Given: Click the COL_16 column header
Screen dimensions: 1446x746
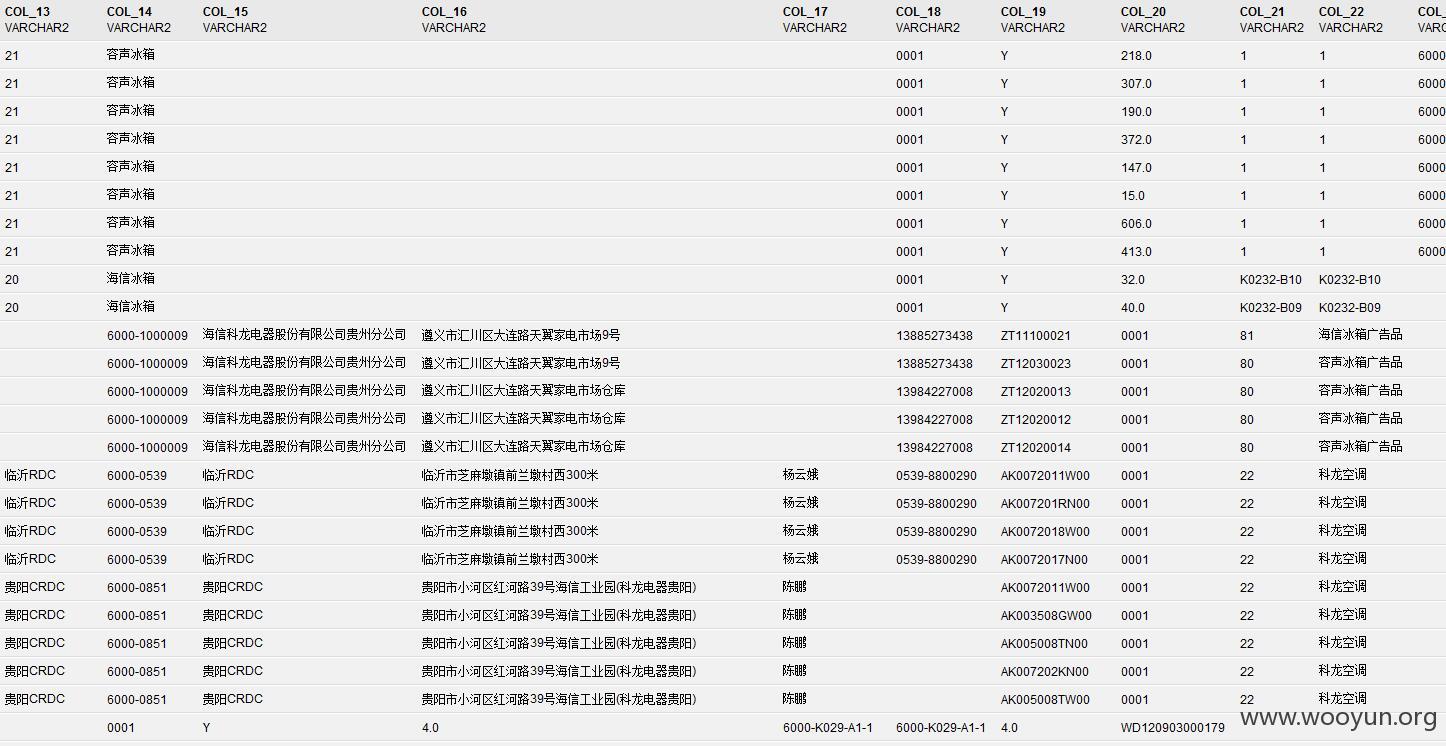Looking at the screenshot, I should click(x=445, y=12).
